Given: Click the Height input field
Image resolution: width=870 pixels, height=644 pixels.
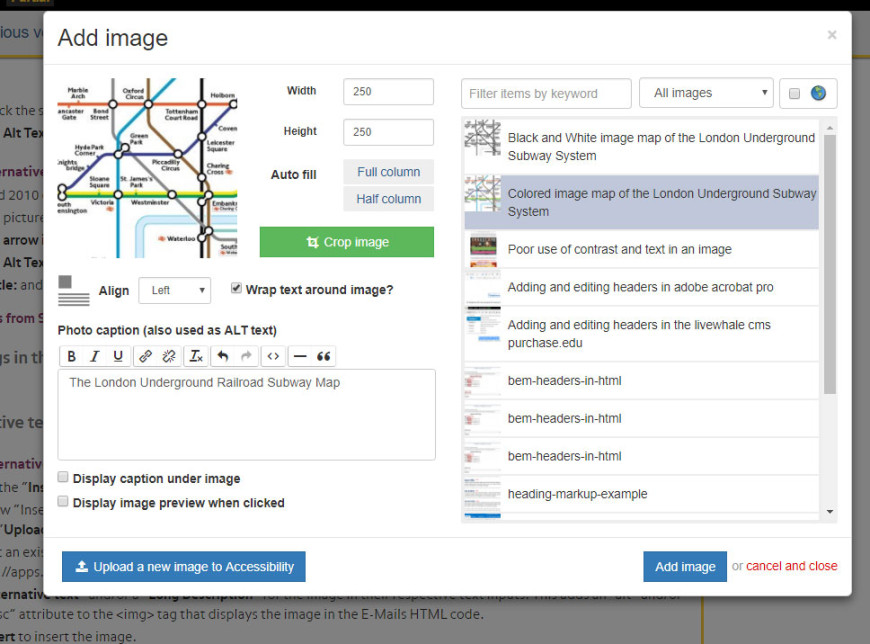Looking at the screenshot, I should [x=388, y=132].
